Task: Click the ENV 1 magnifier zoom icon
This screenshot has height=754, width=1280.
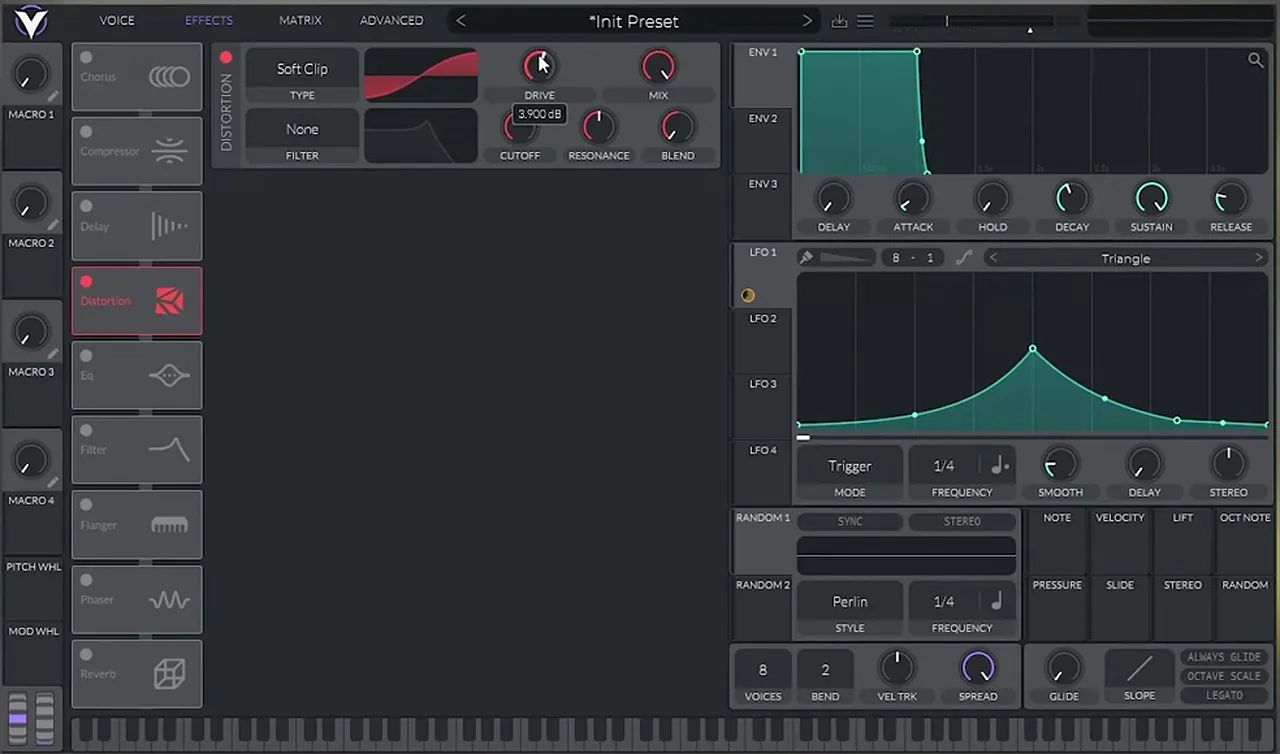Action: tap(1255, 60)
